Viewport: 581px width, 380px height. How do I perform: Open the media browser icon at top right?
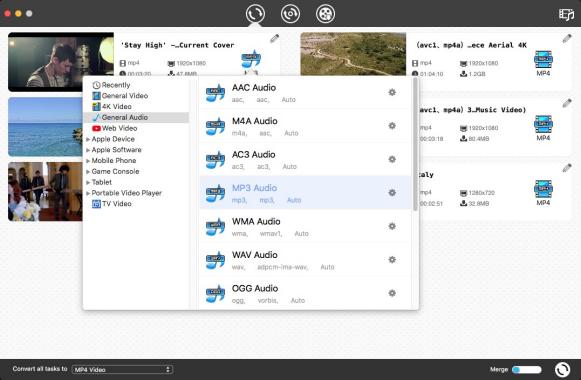point(566,14)
